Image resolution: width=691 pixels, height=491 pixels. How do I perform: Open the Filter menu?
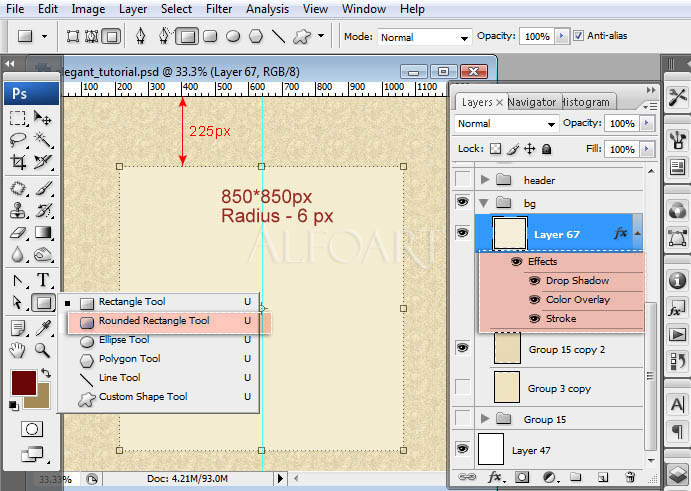(x=218, y=9)
